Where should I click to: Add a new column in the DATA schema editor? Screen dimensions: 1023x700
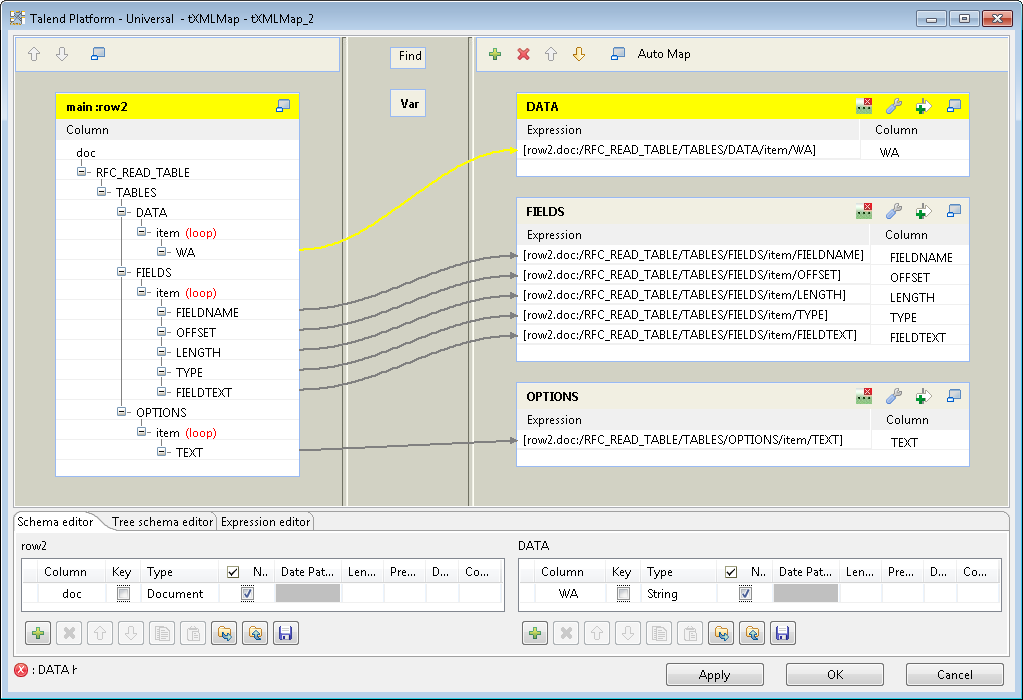click(536, 632)
